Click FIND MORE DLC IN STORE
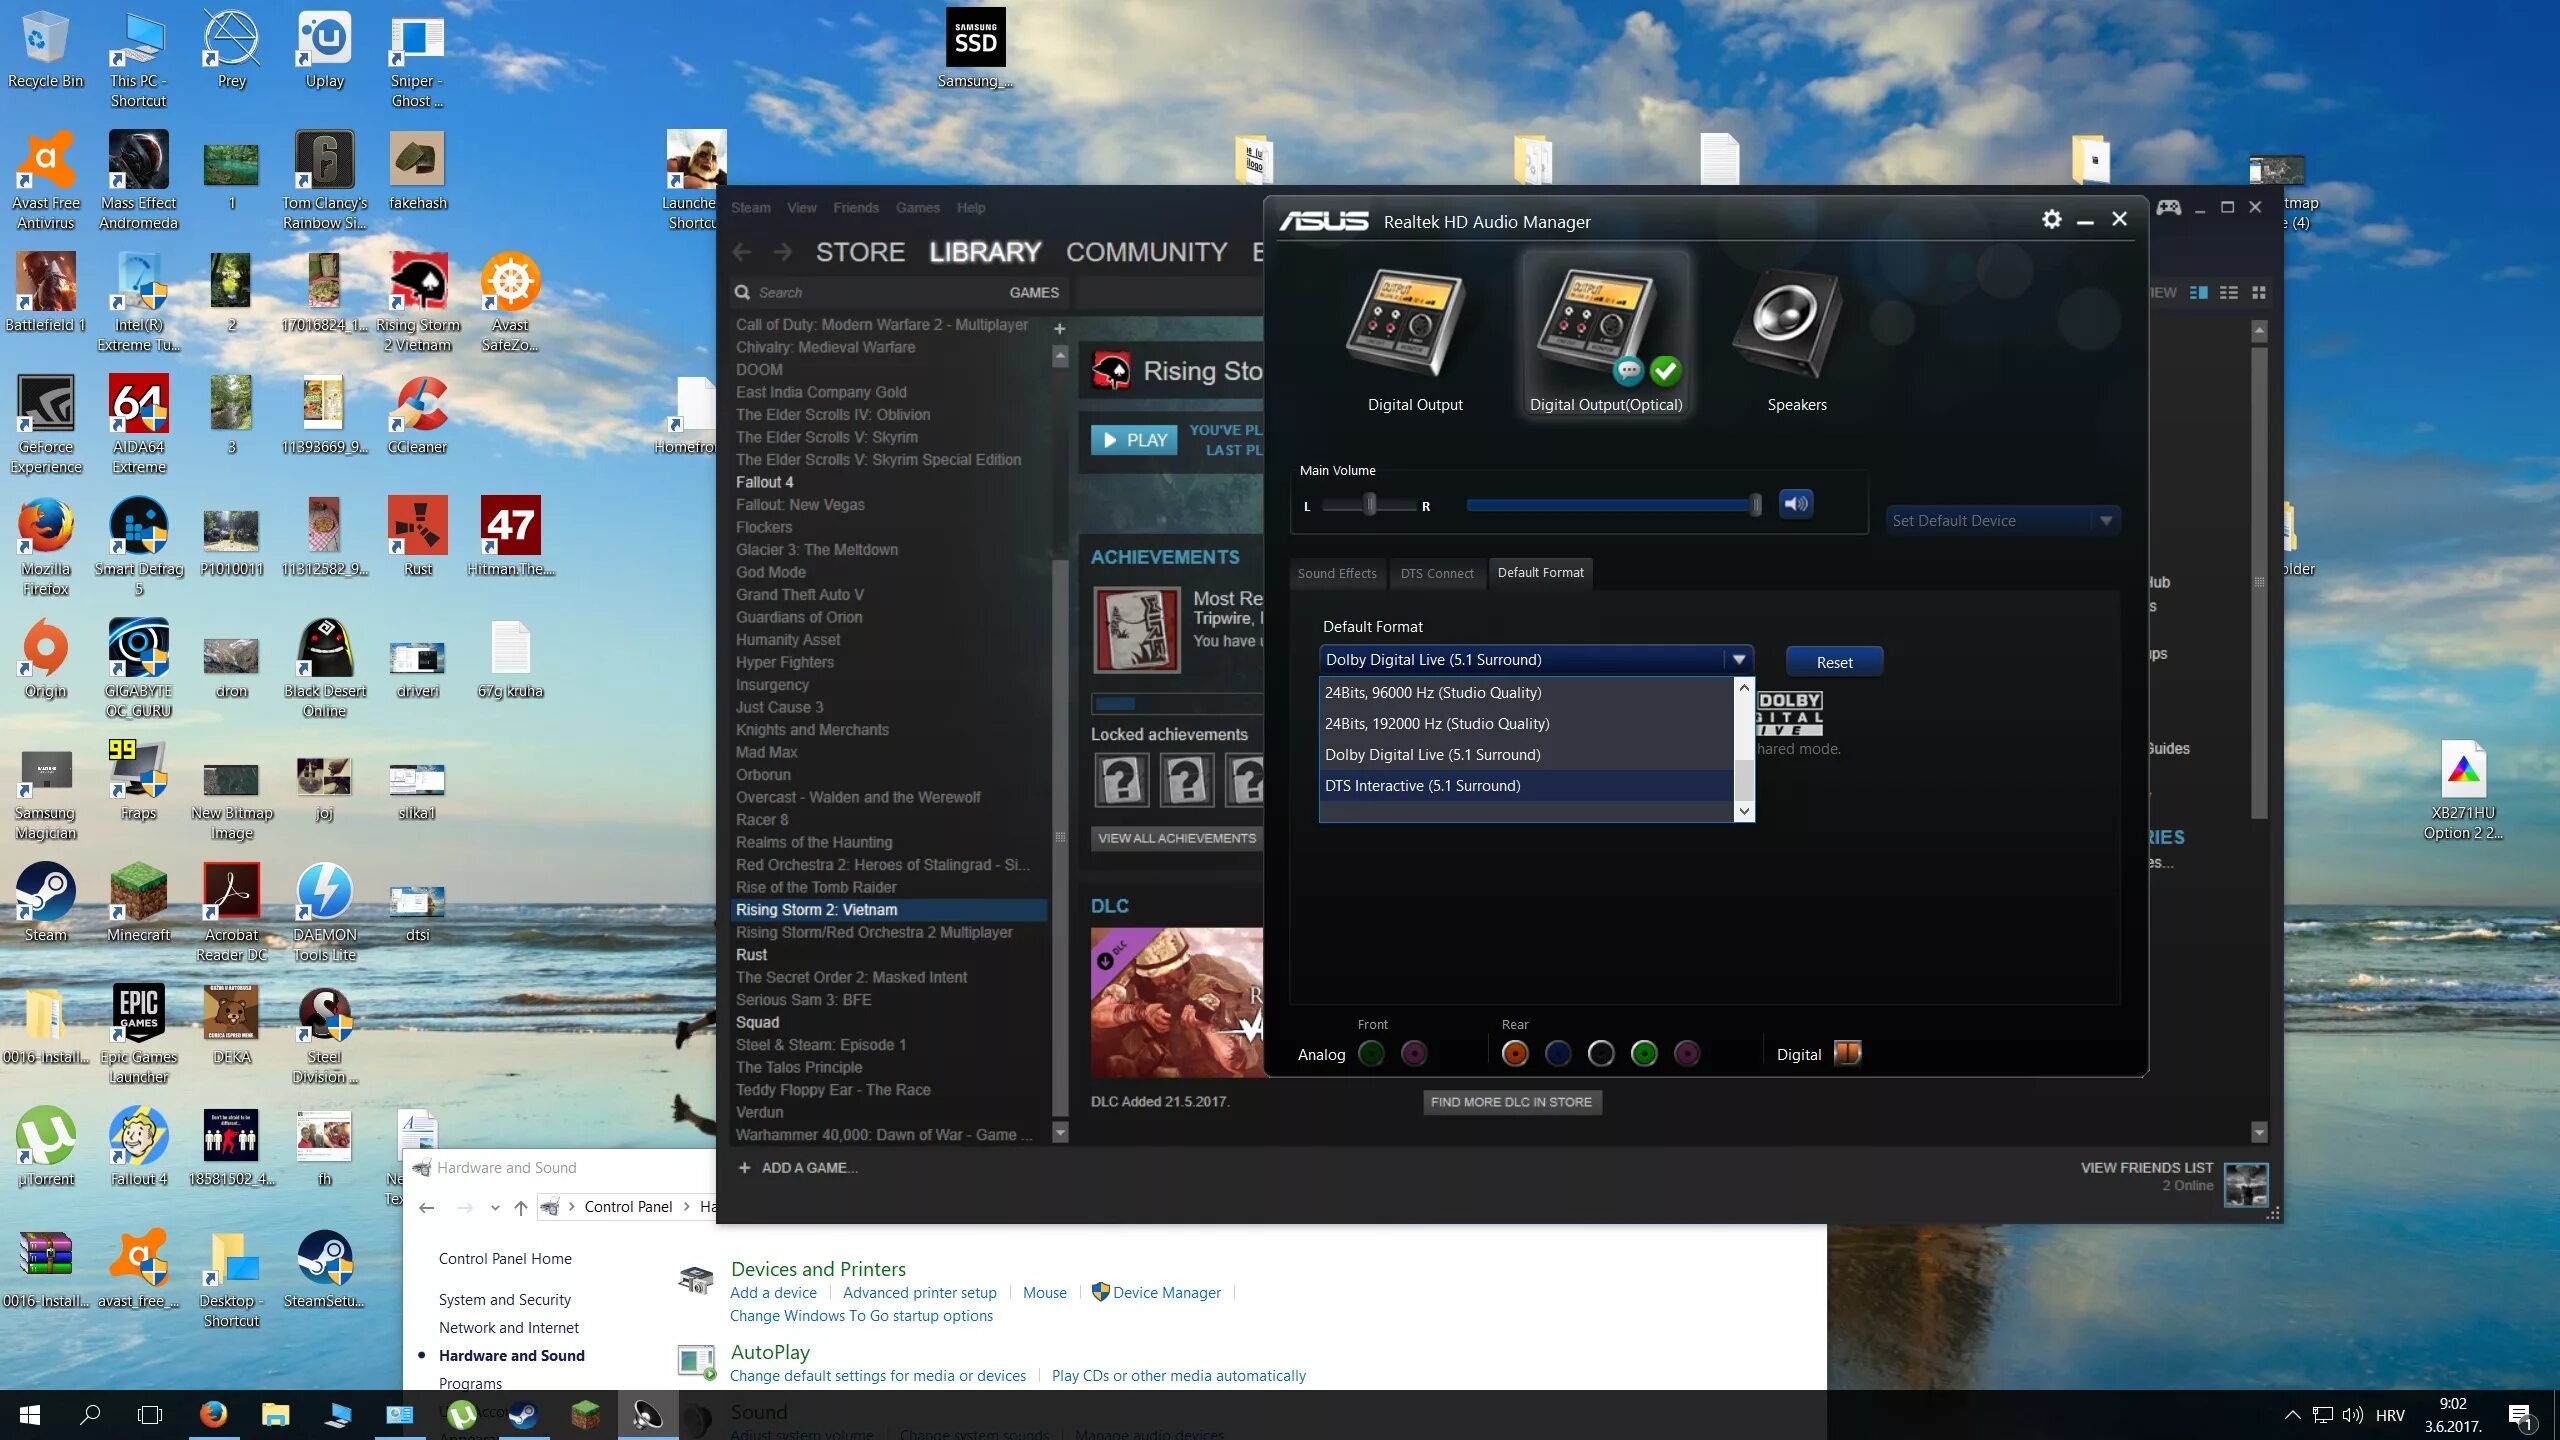This screenshot has height=1440, width=2560. (1511, 1102)
